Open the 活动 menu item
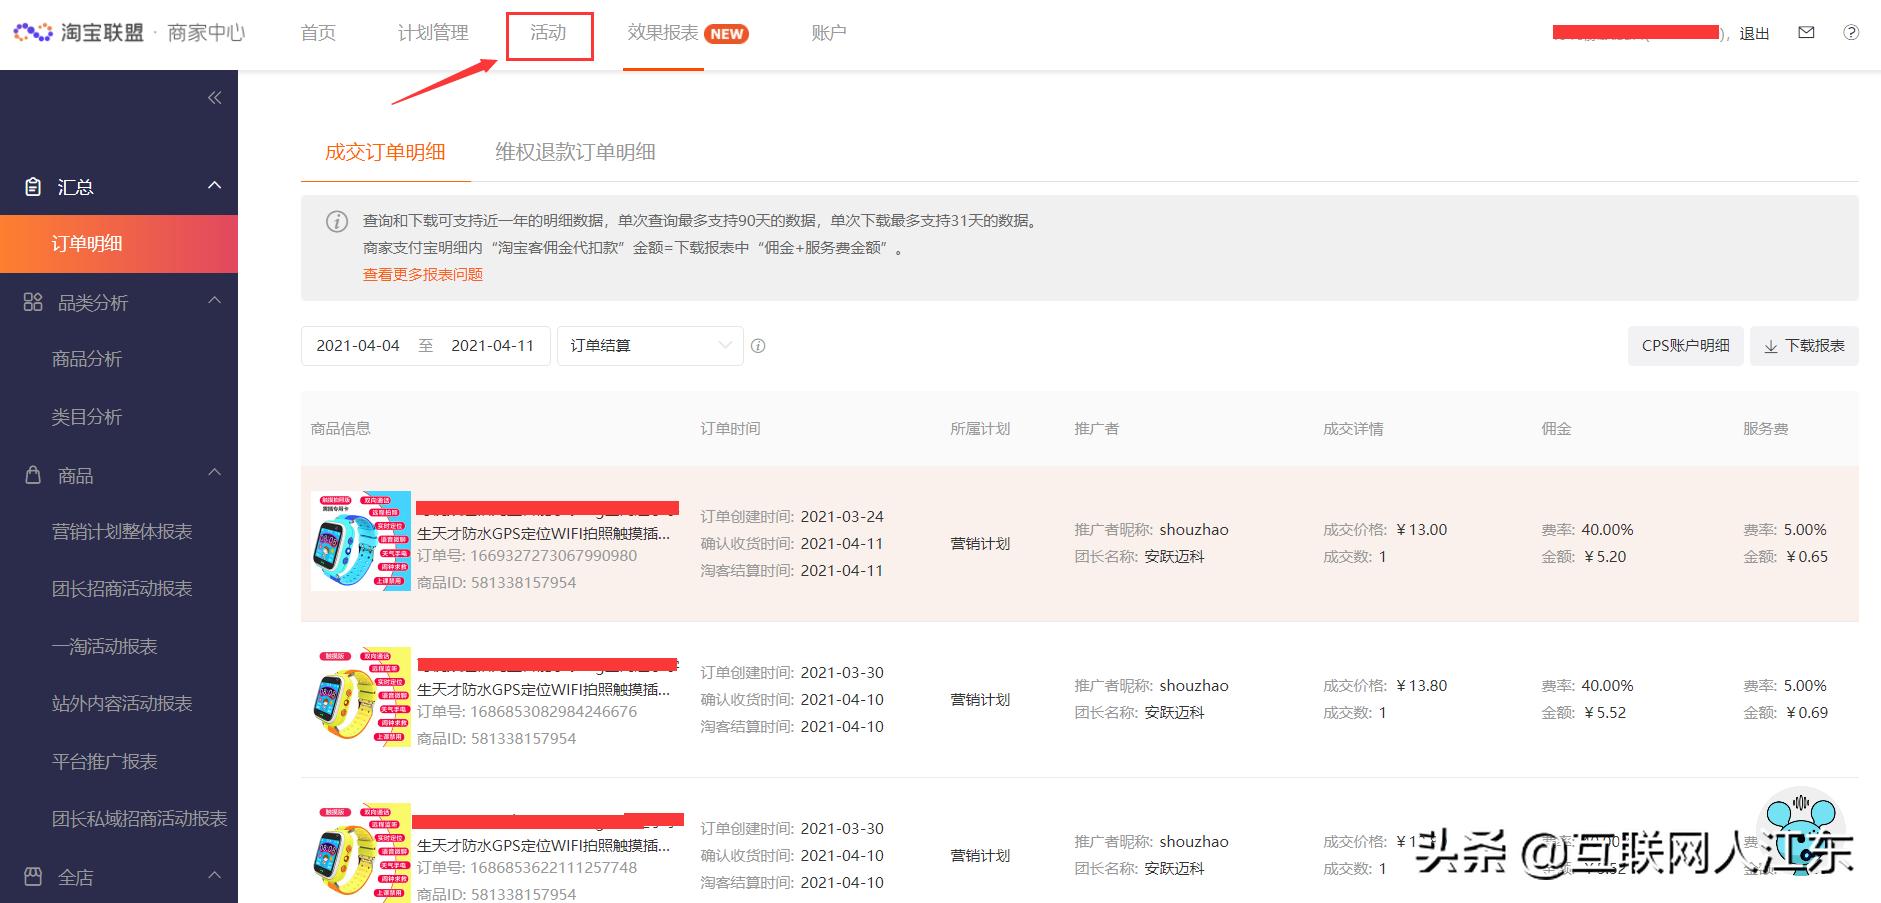Viewport: 1881px width, 903px height. pos(549,32)
